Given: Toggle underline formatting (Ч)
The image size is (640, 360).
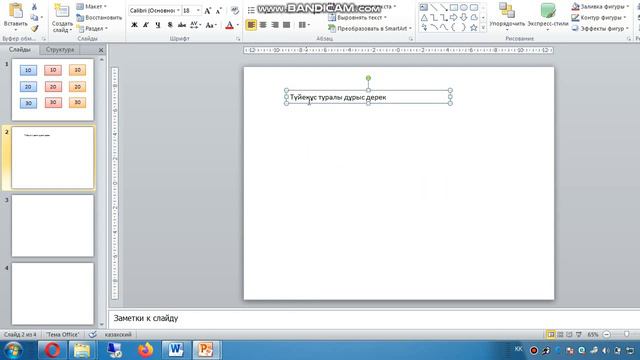Looking at the screenshot, I should (x=158, y=25).
